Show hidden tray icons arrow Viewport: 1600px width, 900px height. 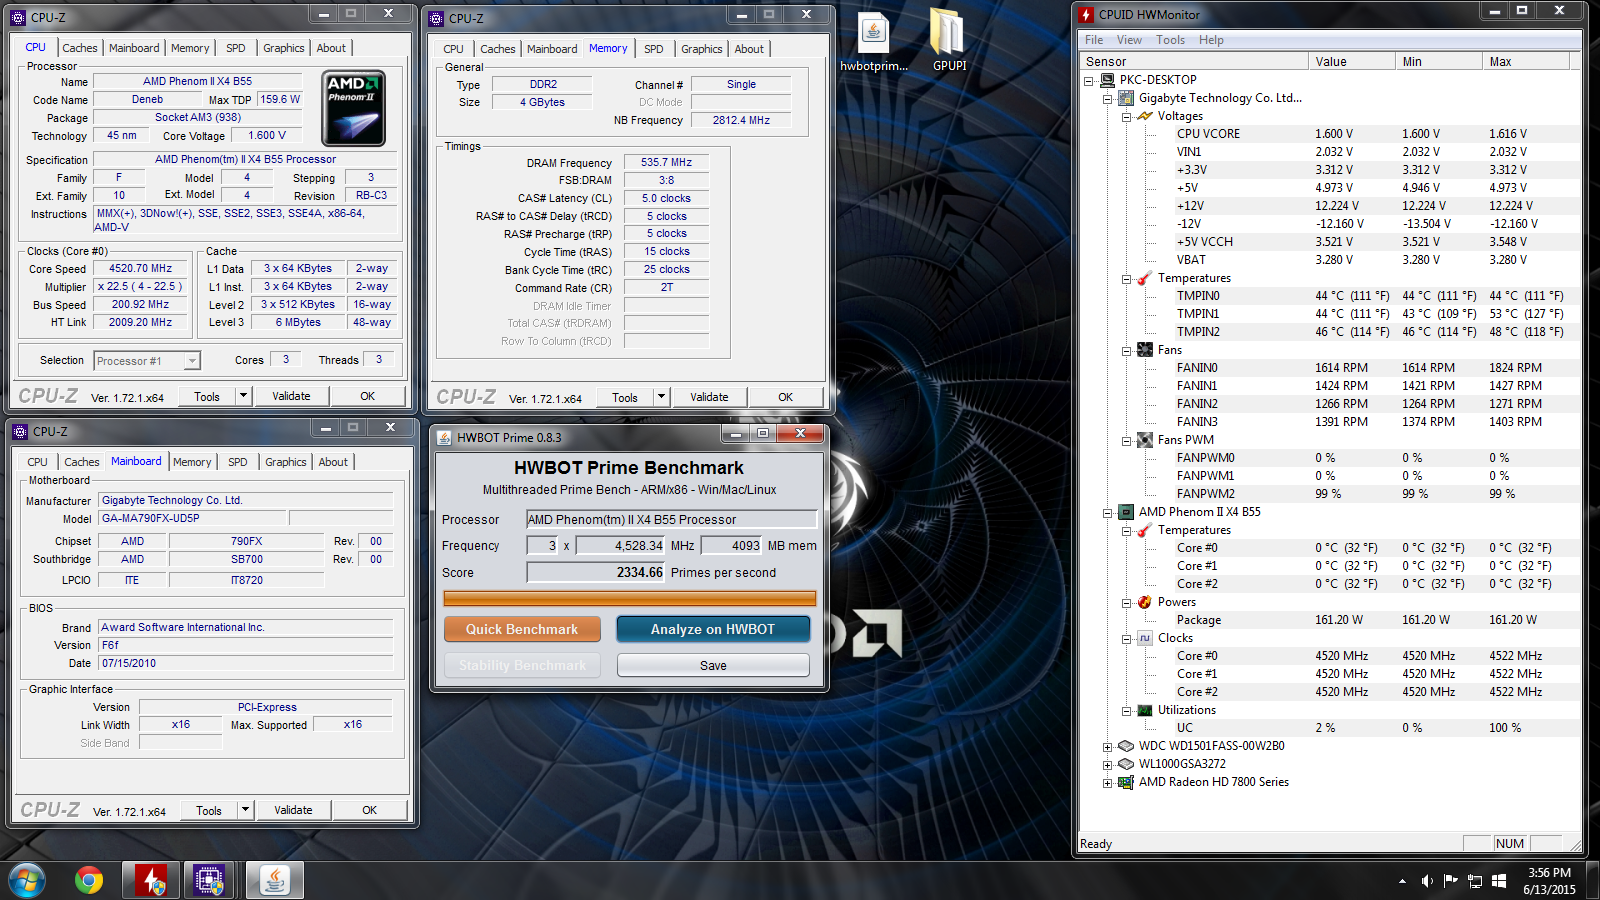(1402, 881)
